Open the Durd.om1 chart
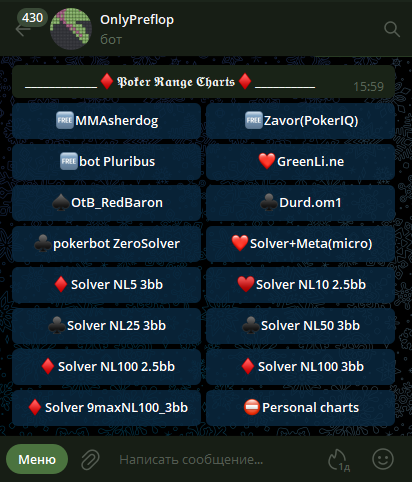Screen dimensions: 412x482 (x=300, y=203)
